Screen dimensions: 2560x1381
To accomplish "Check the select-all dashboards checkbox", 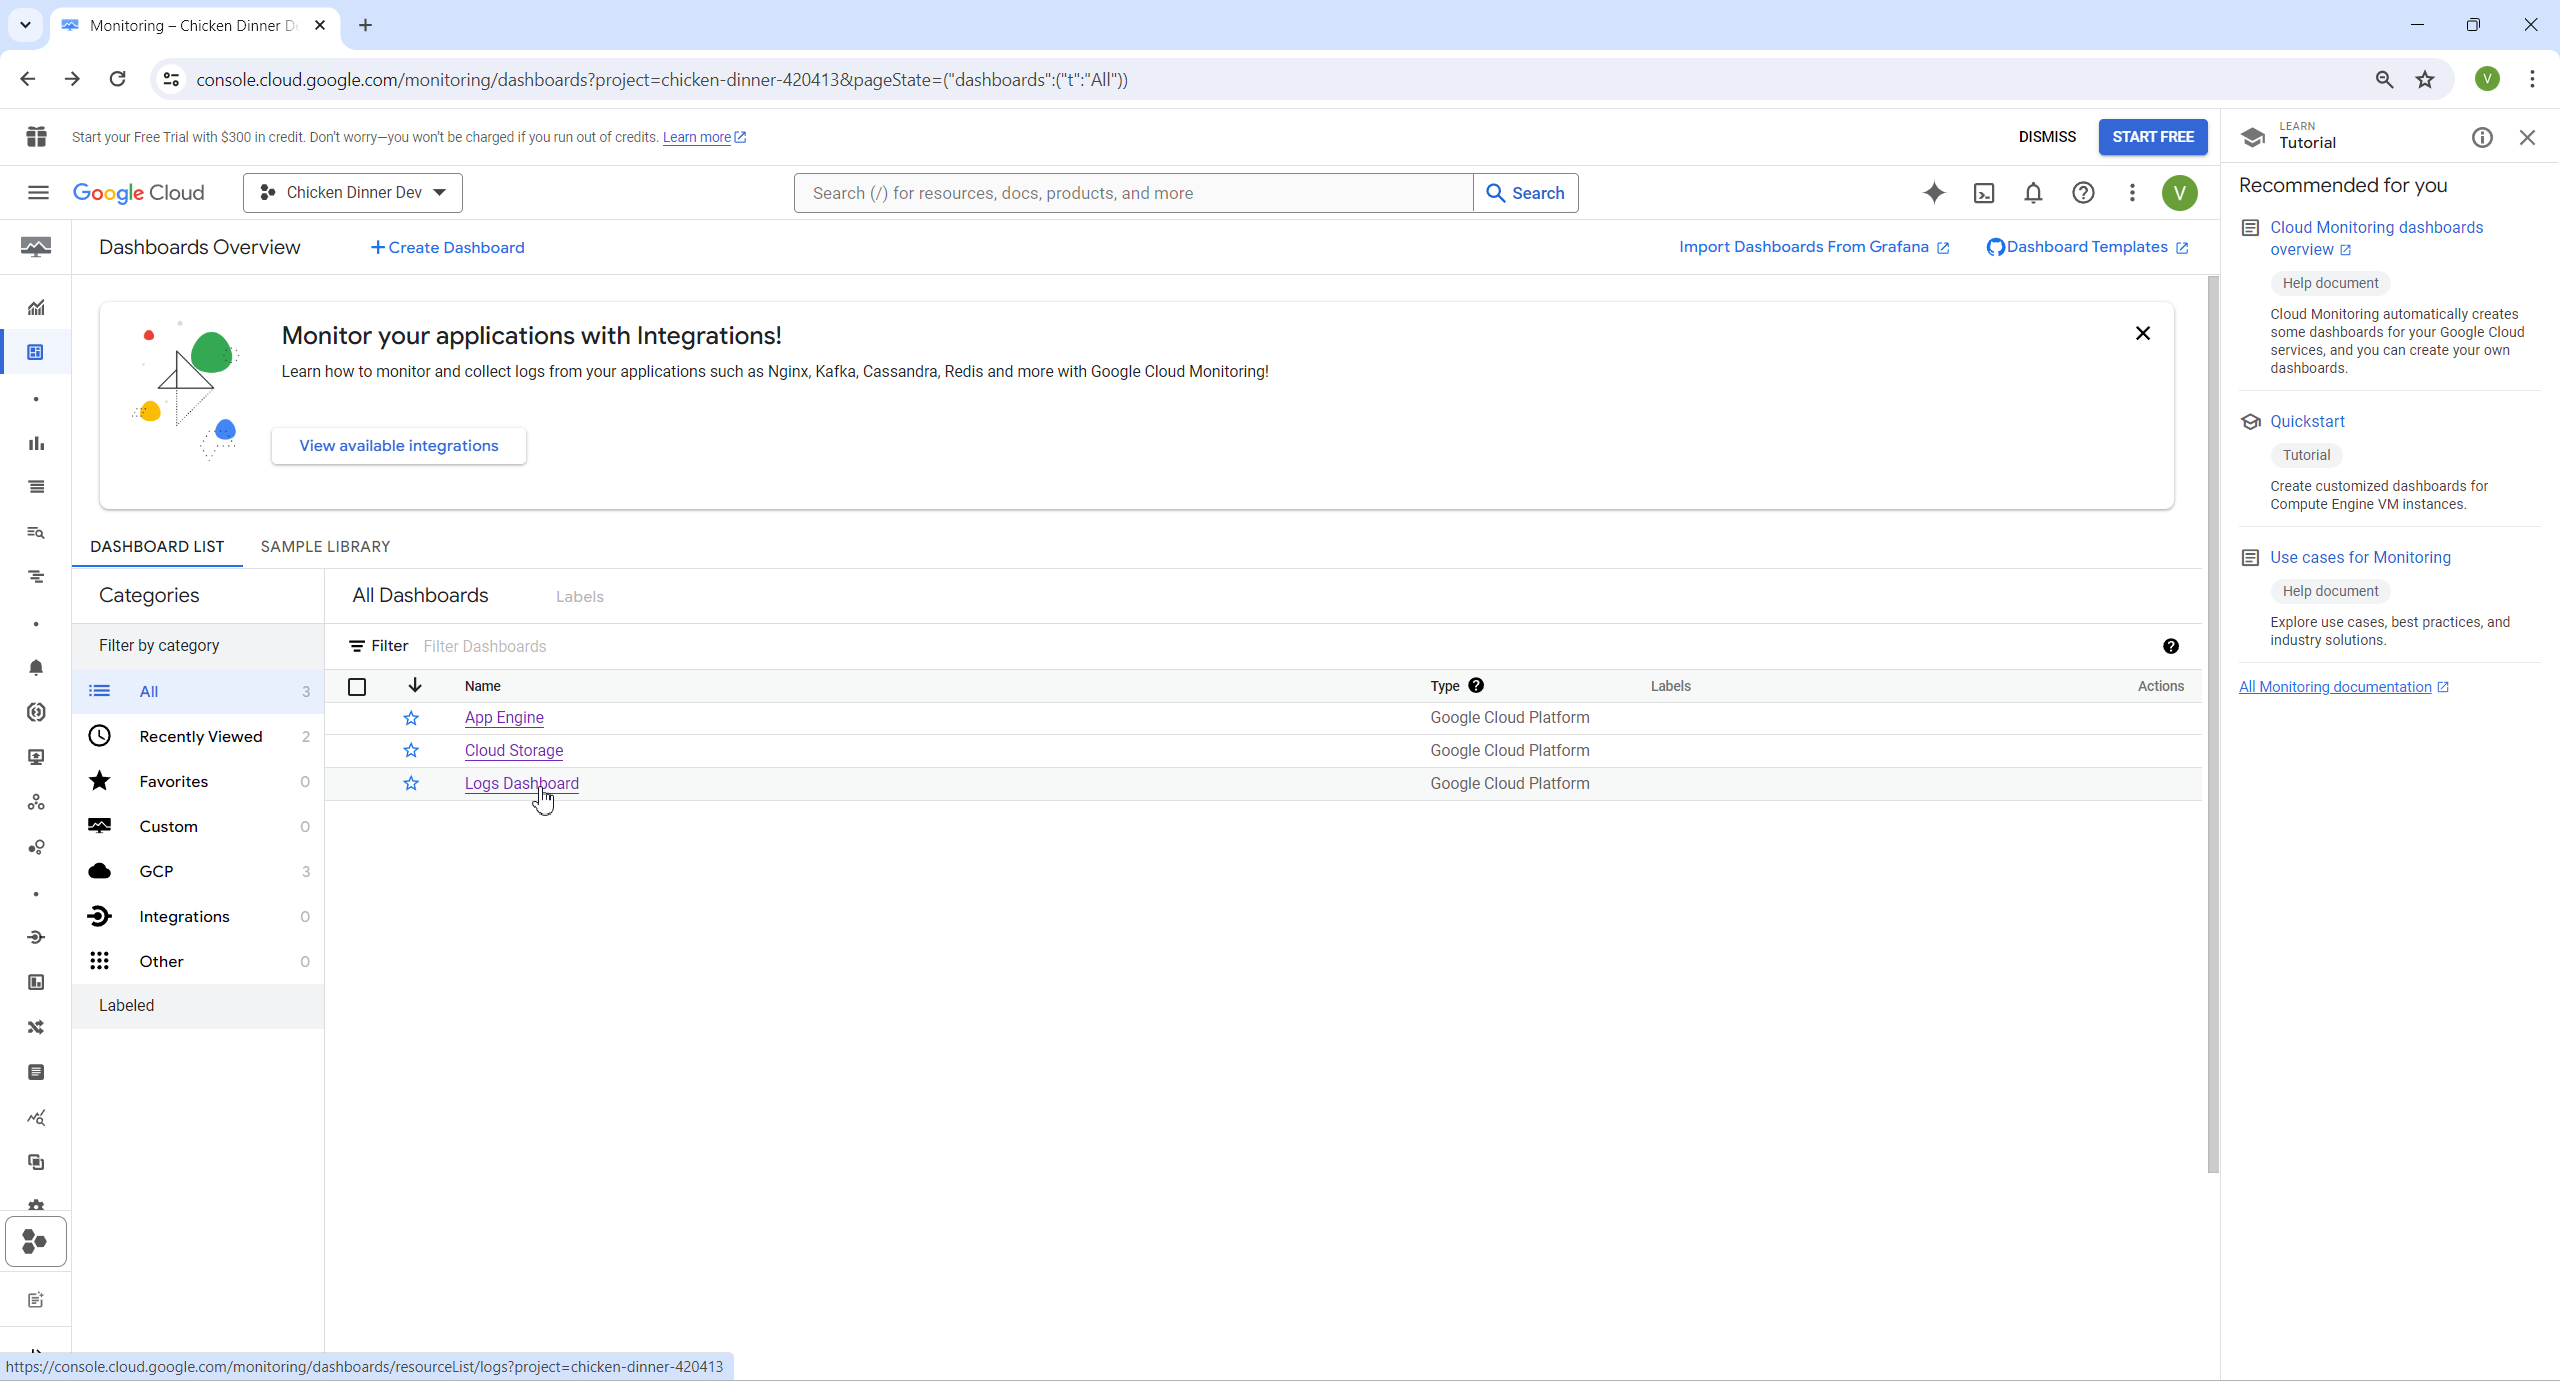I will 357,687.
